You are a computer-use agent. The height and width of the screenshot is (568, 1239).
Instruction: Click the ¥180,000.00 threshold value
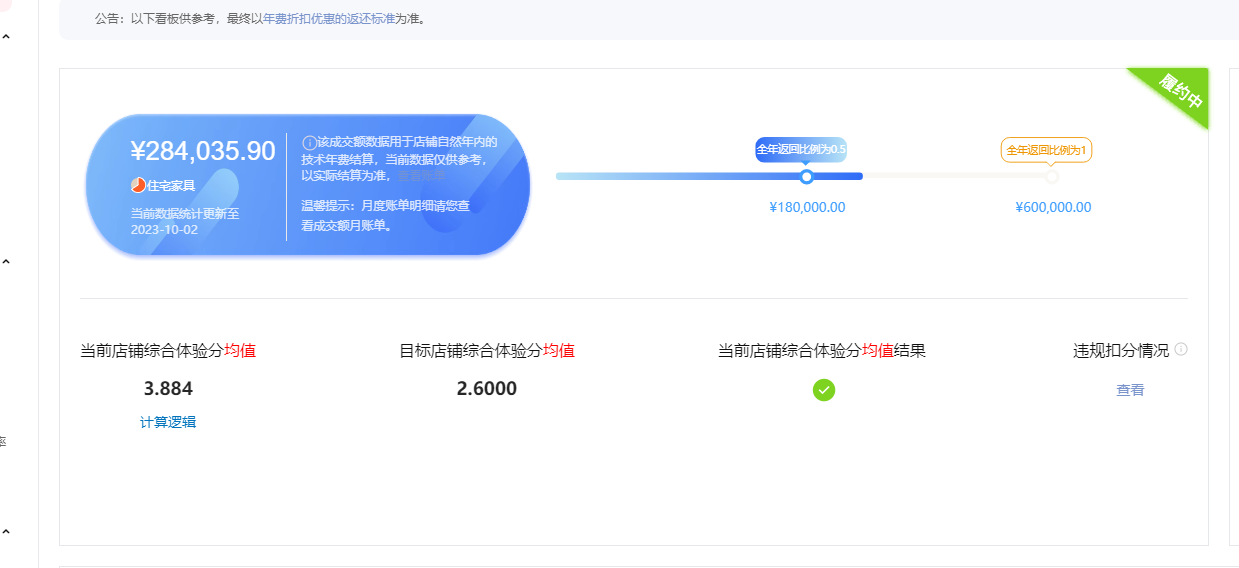point(807,208)
